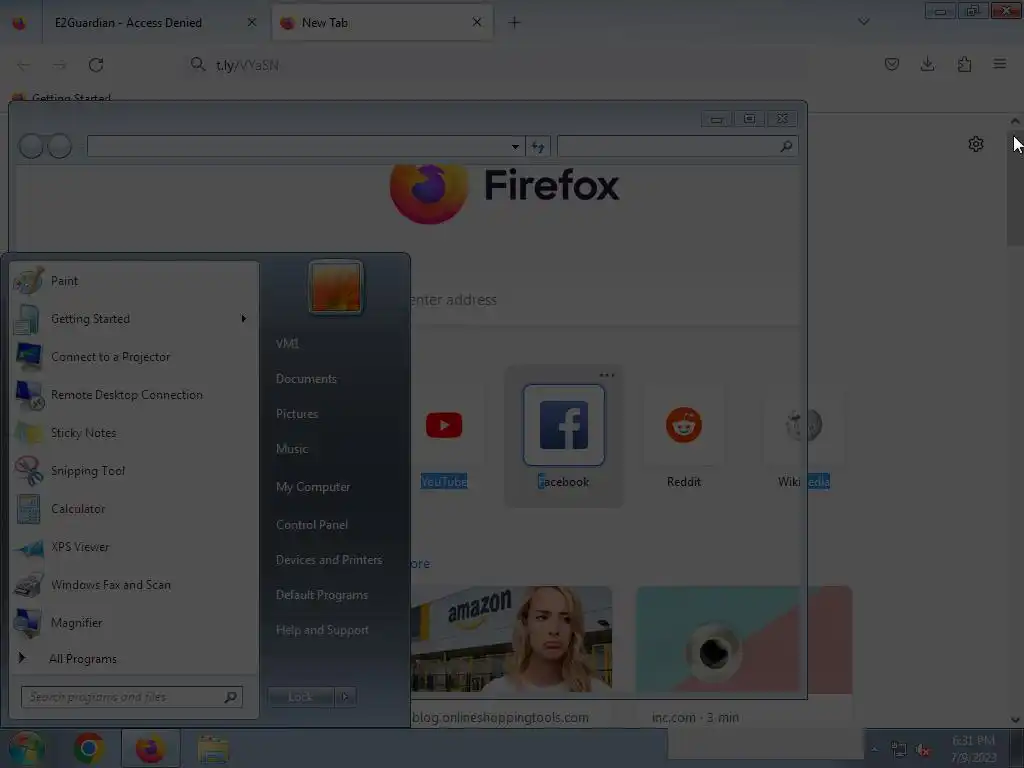Launch Sticky Notes
Image resolution: width=1024 pixels, height=768 pixels.
click(134, 432)
